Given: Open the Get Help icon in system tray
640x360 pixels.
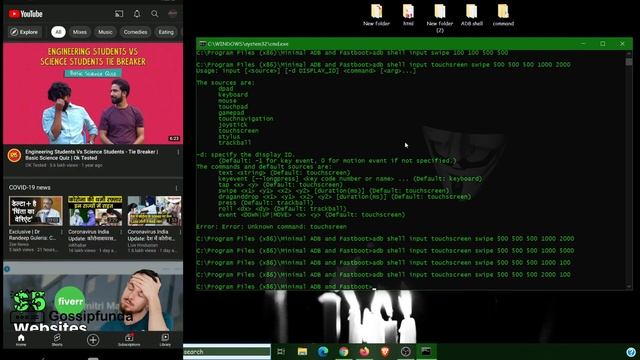Looking at the screenshot, I should (631, 352).
